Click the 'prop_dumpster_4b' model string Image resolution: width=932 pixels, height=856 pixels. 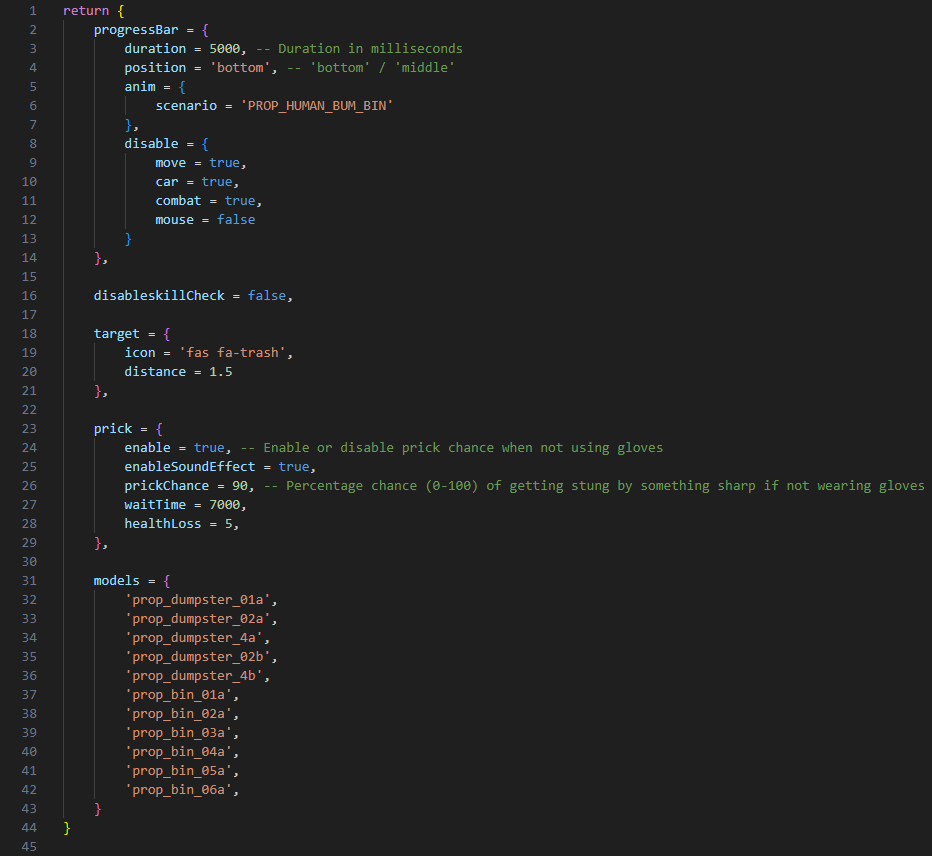click(x=198, y=675)
